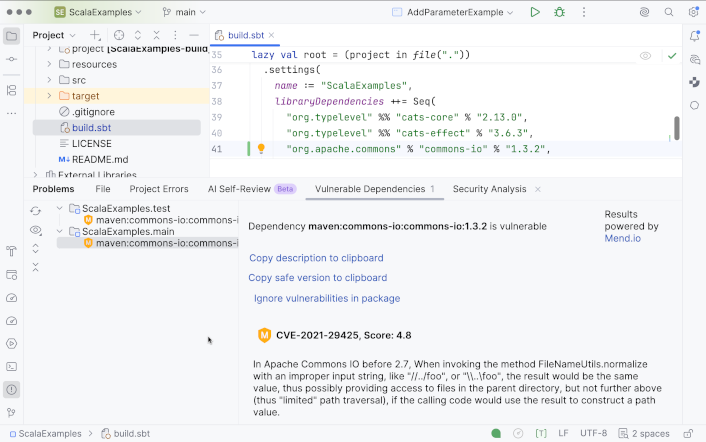The height and width of the screenshot is (442, 706).
Task: Open more run actions menu
Action: click(x=584, y=12)
